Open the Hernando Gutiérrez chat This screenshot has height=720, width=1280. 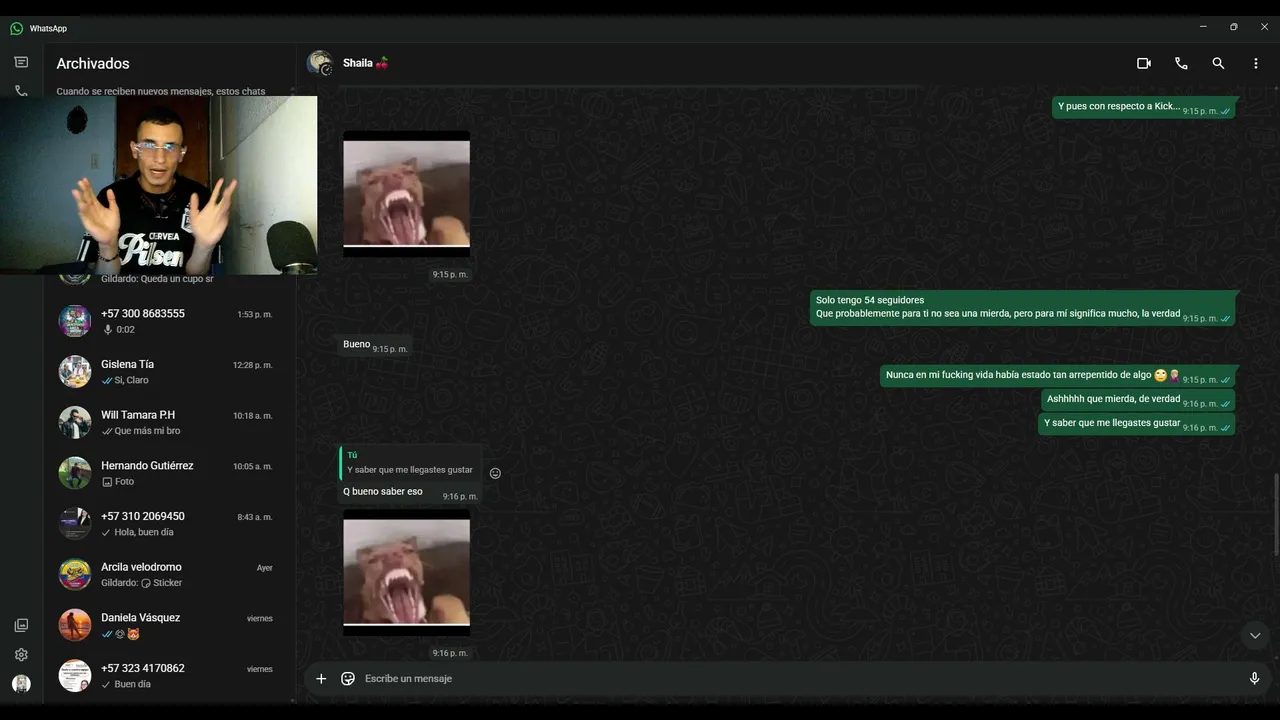point(169,473)
